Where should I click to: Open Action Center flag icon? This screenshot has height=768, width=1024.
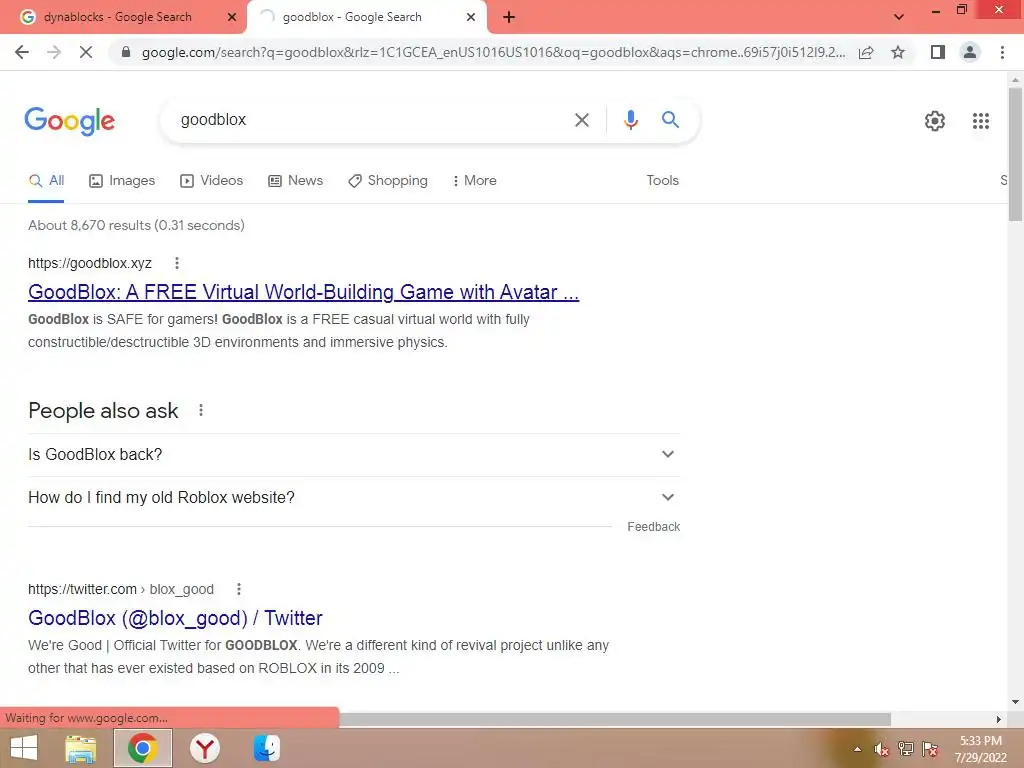pyautogui.click(x=930, y=749)
